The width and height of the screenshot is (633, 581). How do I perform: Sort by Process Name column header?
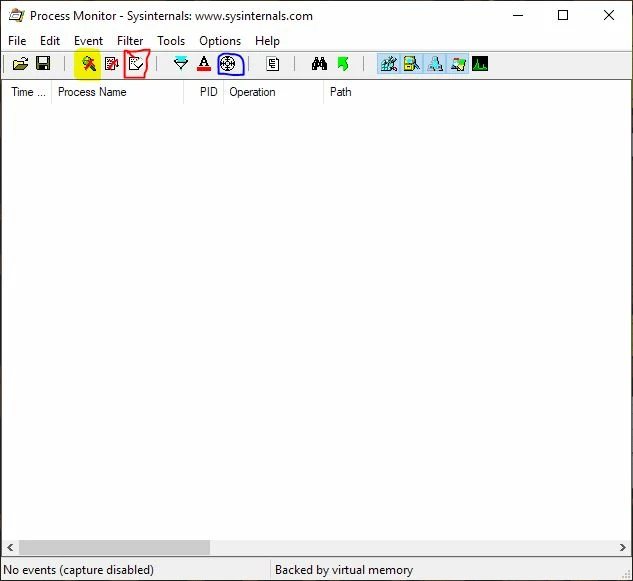pyautogui.click(x=117, y=92)
